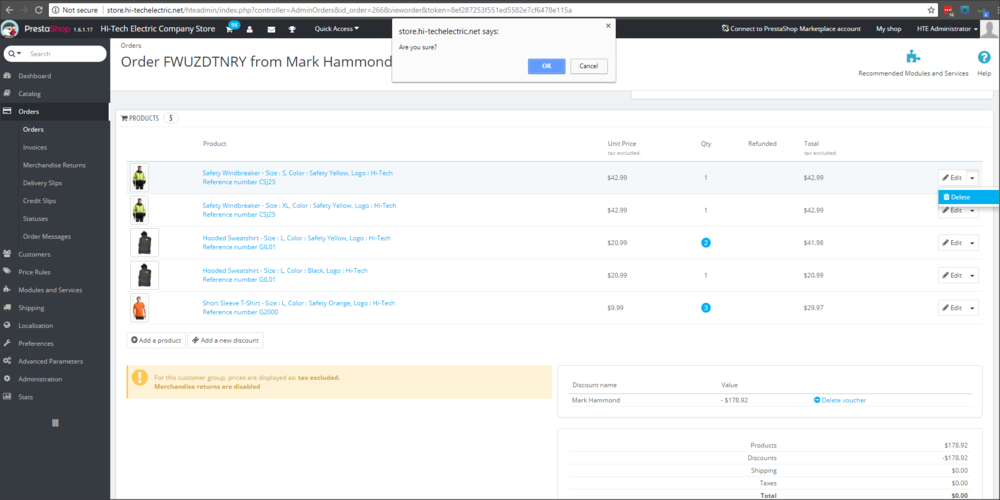The height and width of the screenshot is (500, 1000).
Task: Expand dropdown for Short Sleeve T-Shirt row
Action: 973,308
